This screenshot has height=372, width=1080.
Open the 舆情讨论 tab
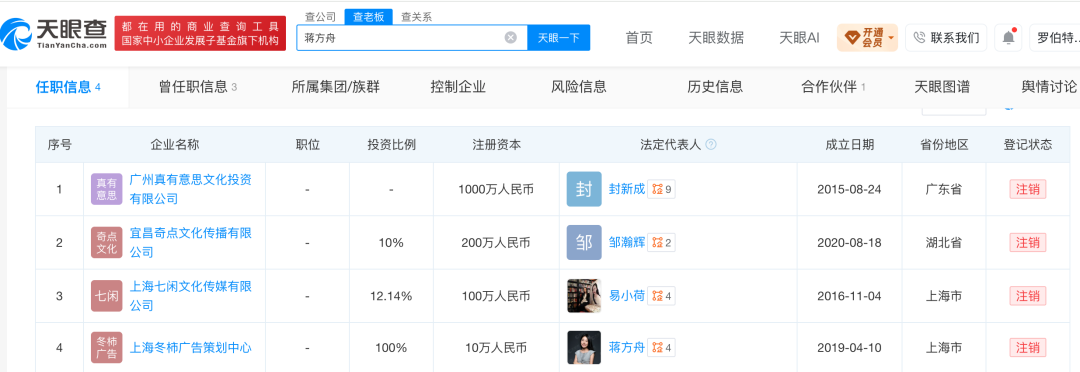pos(1049,87)
